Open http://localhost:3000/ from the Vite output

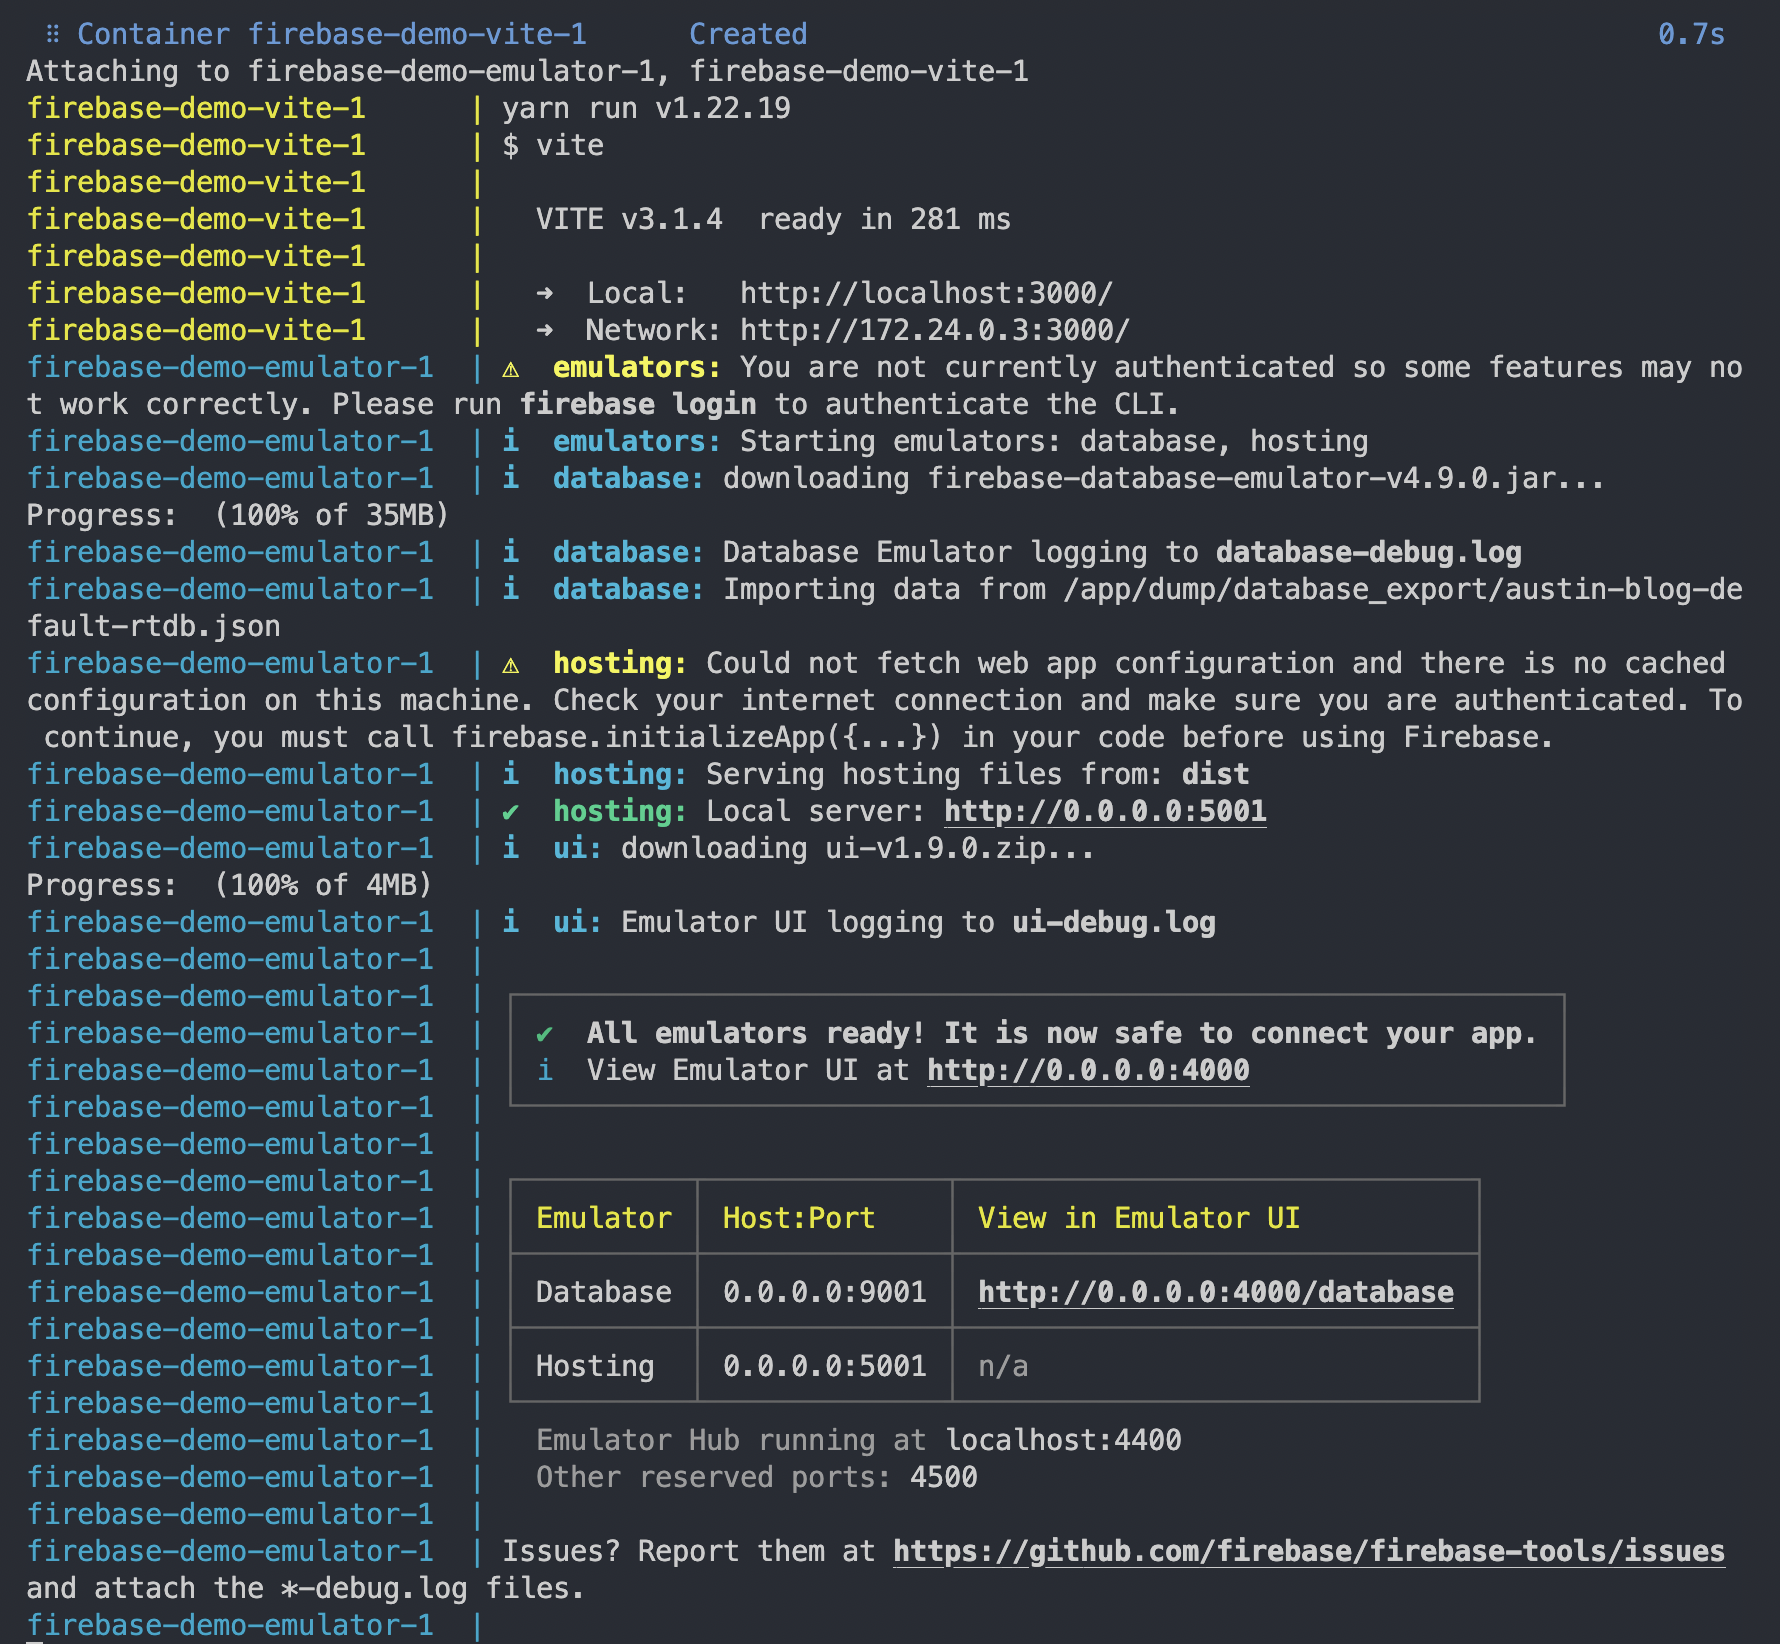click(925, 293)
